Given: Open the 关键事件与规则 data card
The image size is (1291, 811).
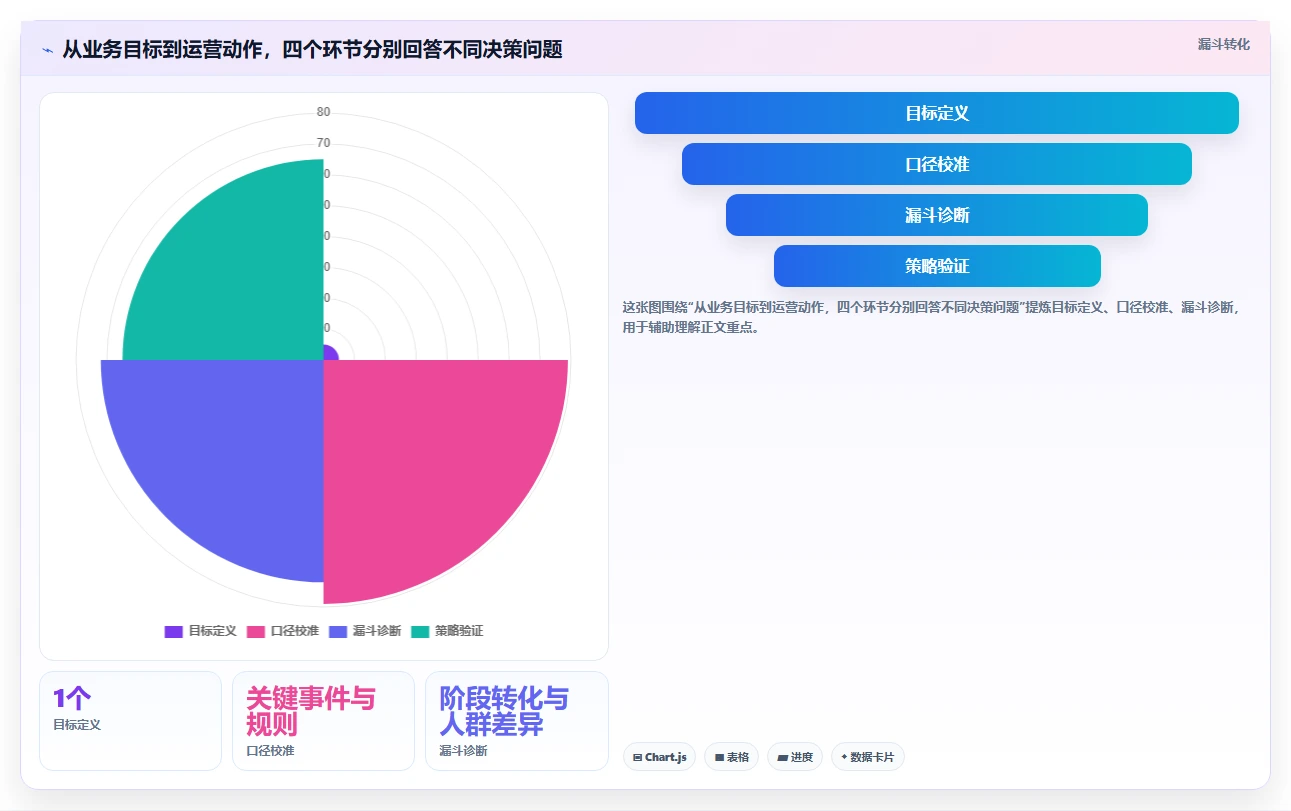Looking at the screenshot, I should (x=323, y=721).
